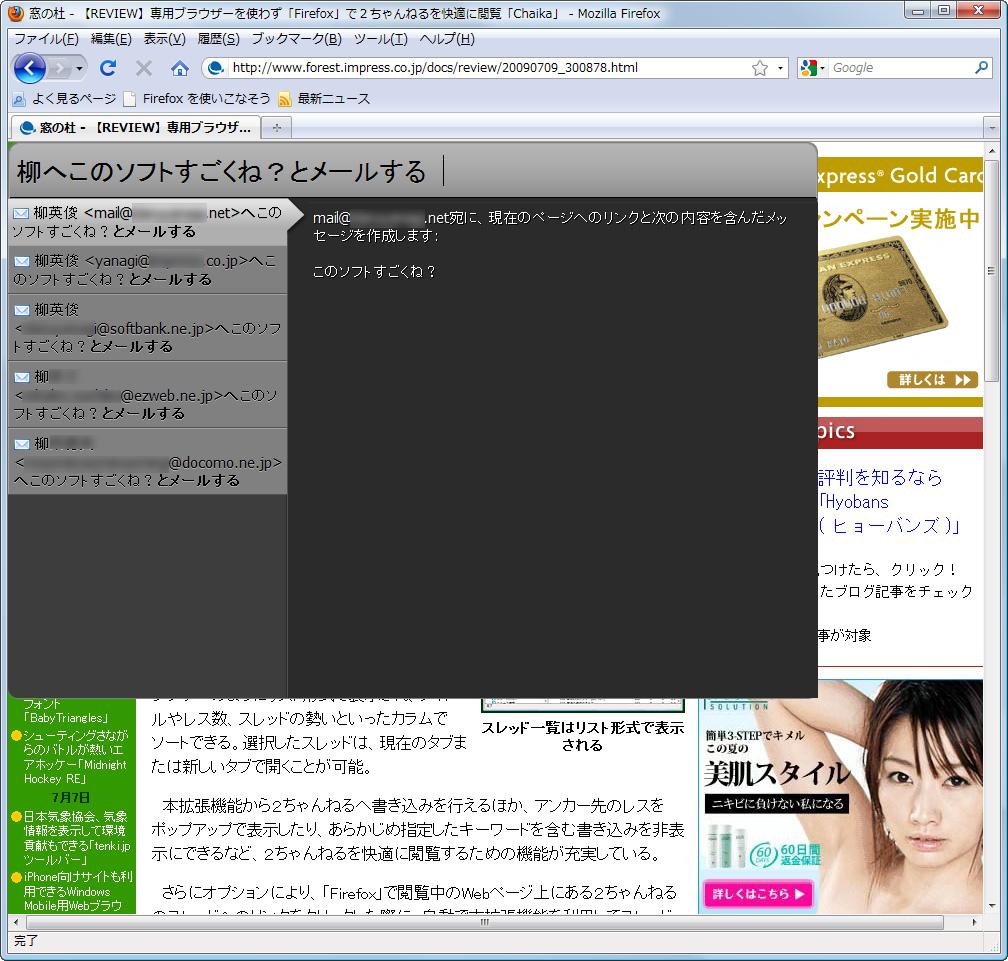Click the vertical scrollbar up arrow

[992, 151]
